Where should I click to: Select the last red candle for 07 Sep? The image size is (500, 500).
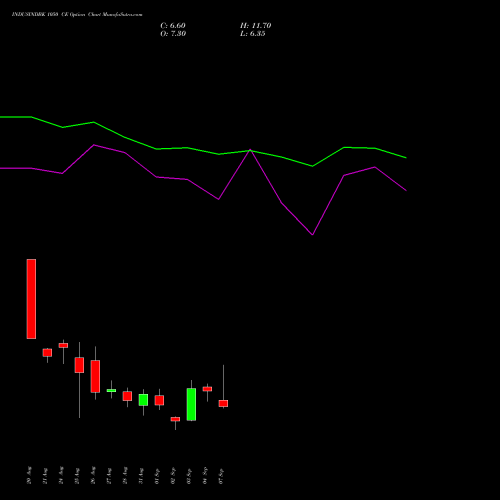click(x=223, y=403)
